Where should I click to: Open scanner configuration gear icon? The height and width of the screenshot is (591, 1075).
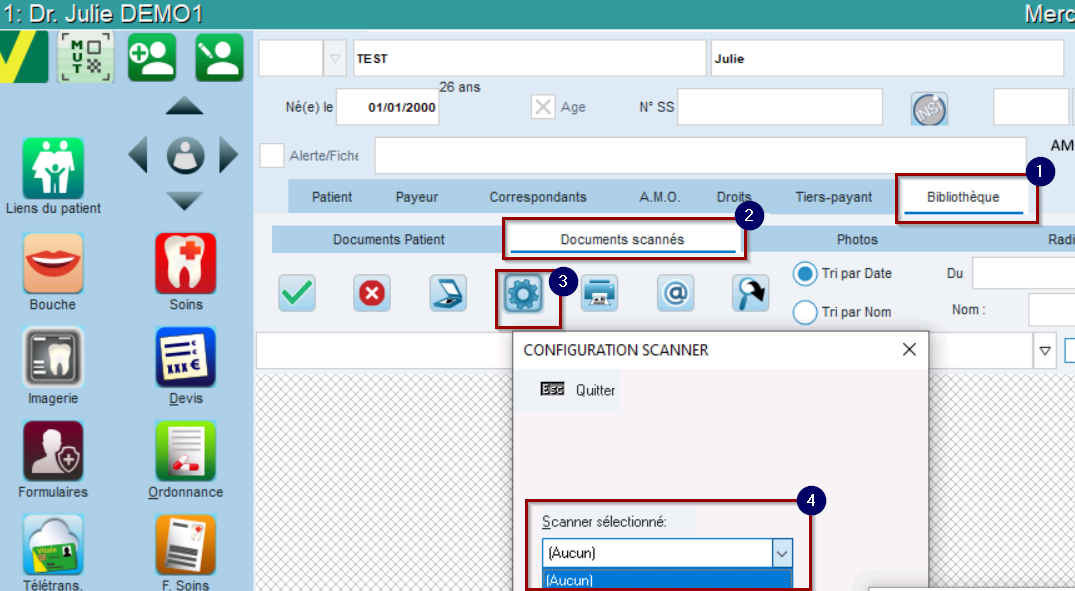pos(524,294)
